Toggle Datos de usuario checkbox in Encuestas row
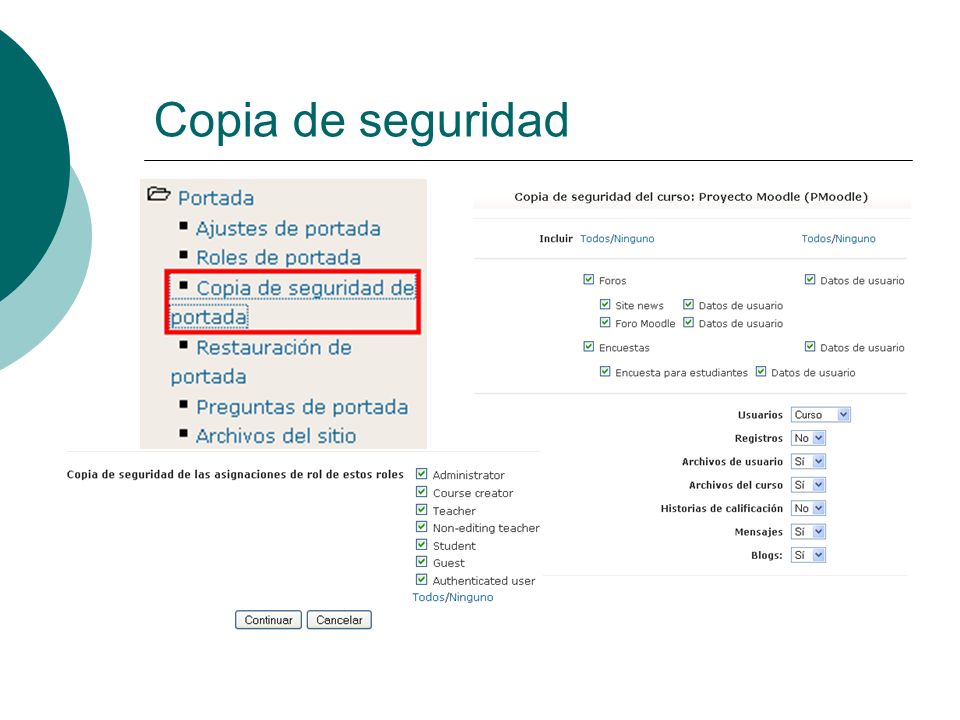This screenshot has height=720, width=960. [x=810, y=347]
